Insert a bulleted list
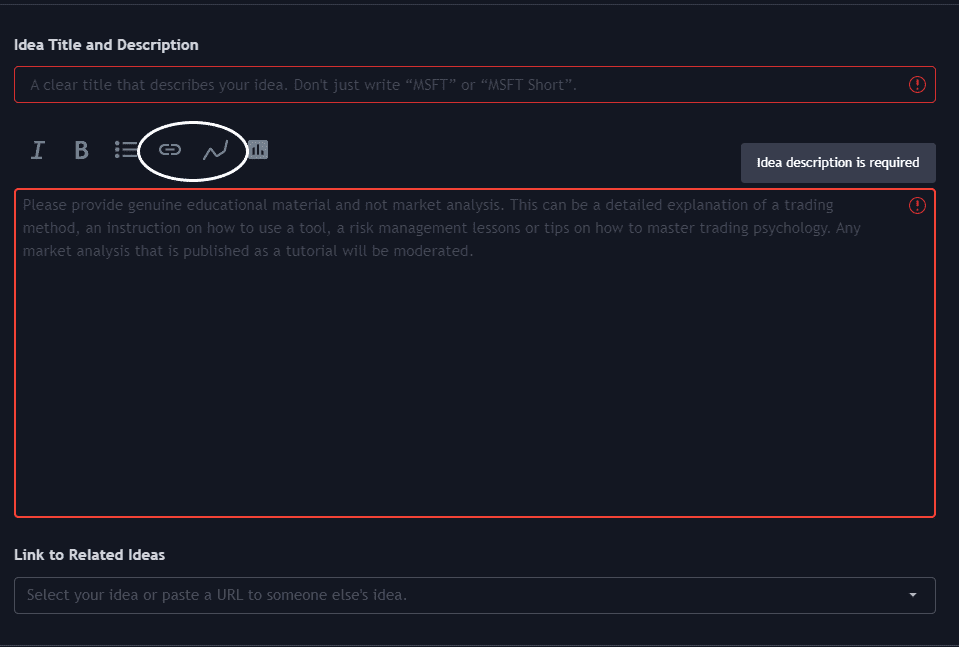Image resolution: width=959 pixels, height=647 pixels. click(x=126, y=150)
